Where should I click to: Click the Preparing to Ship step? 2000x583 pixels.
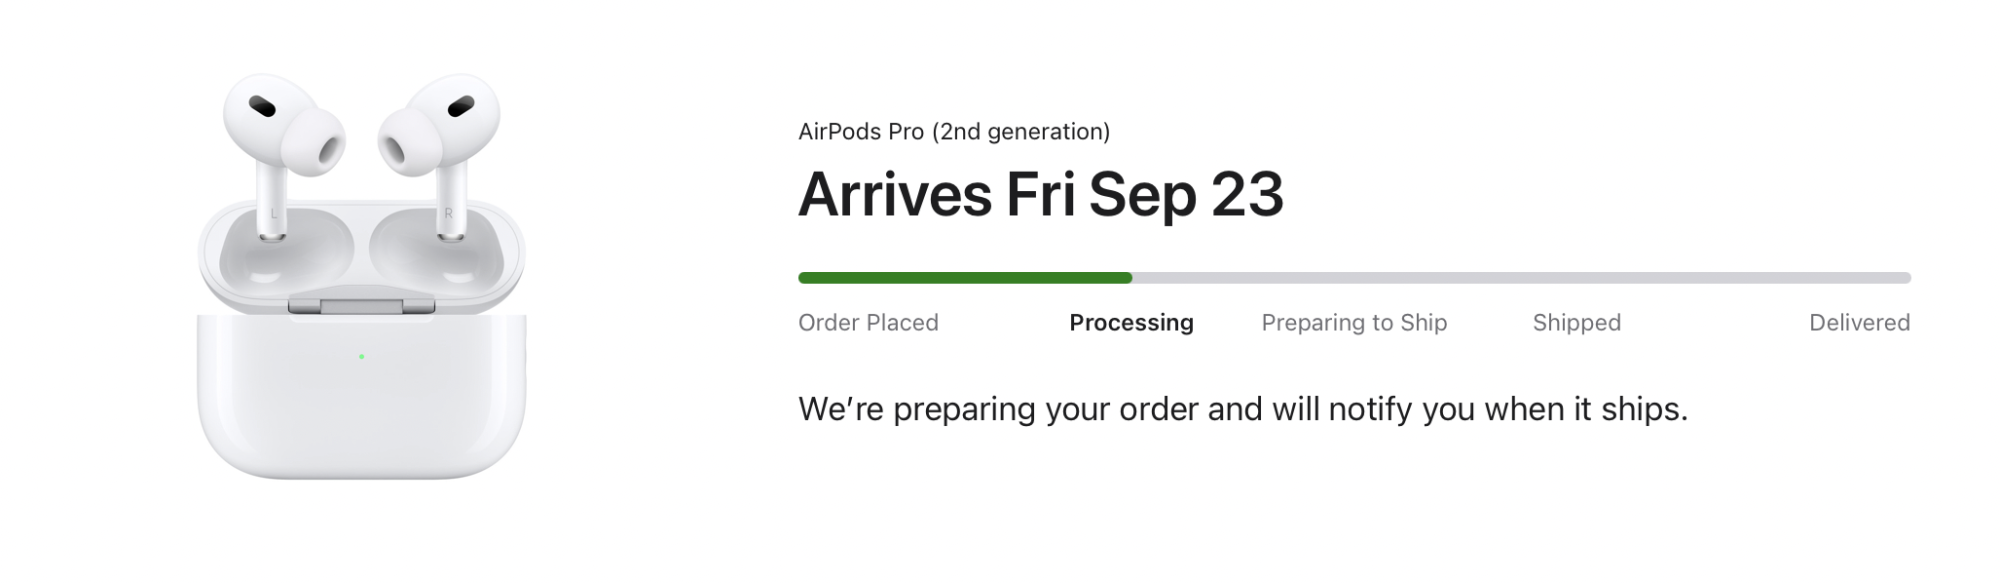[1354, 323]
